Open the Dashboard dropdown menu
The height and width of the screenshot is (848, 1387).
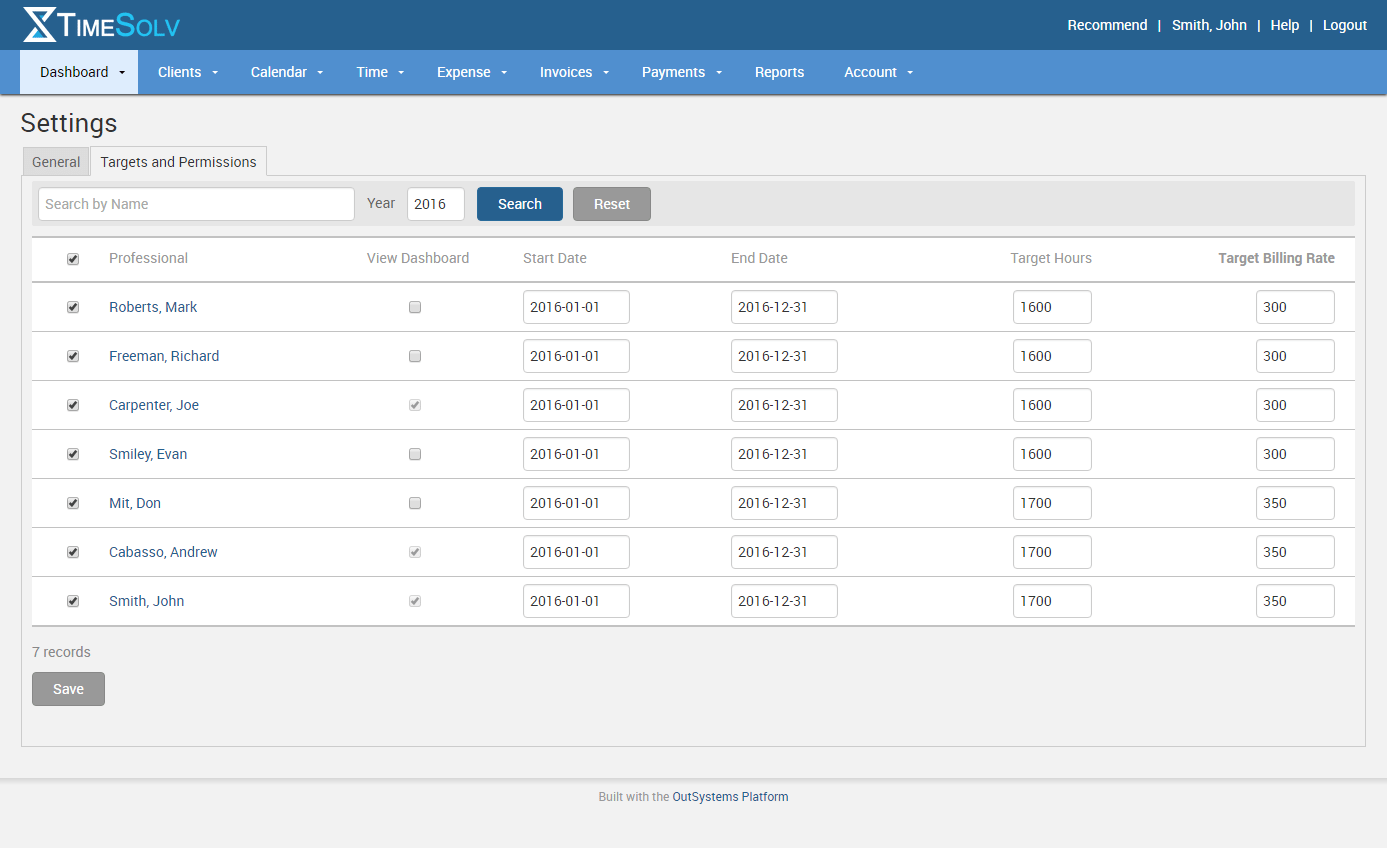[78, 72]
